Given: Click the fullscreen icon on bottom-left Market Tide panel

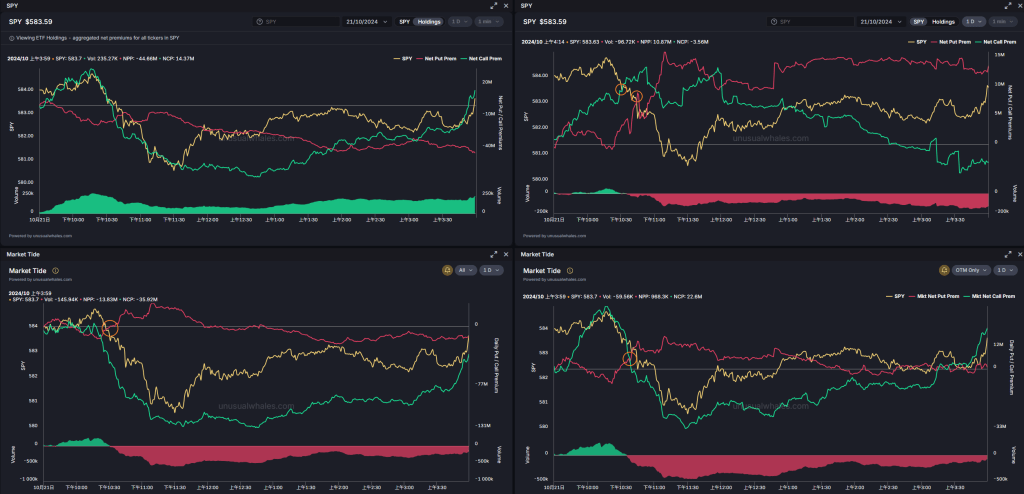Looking at the screenshot, I should click(x=493, y=255).
